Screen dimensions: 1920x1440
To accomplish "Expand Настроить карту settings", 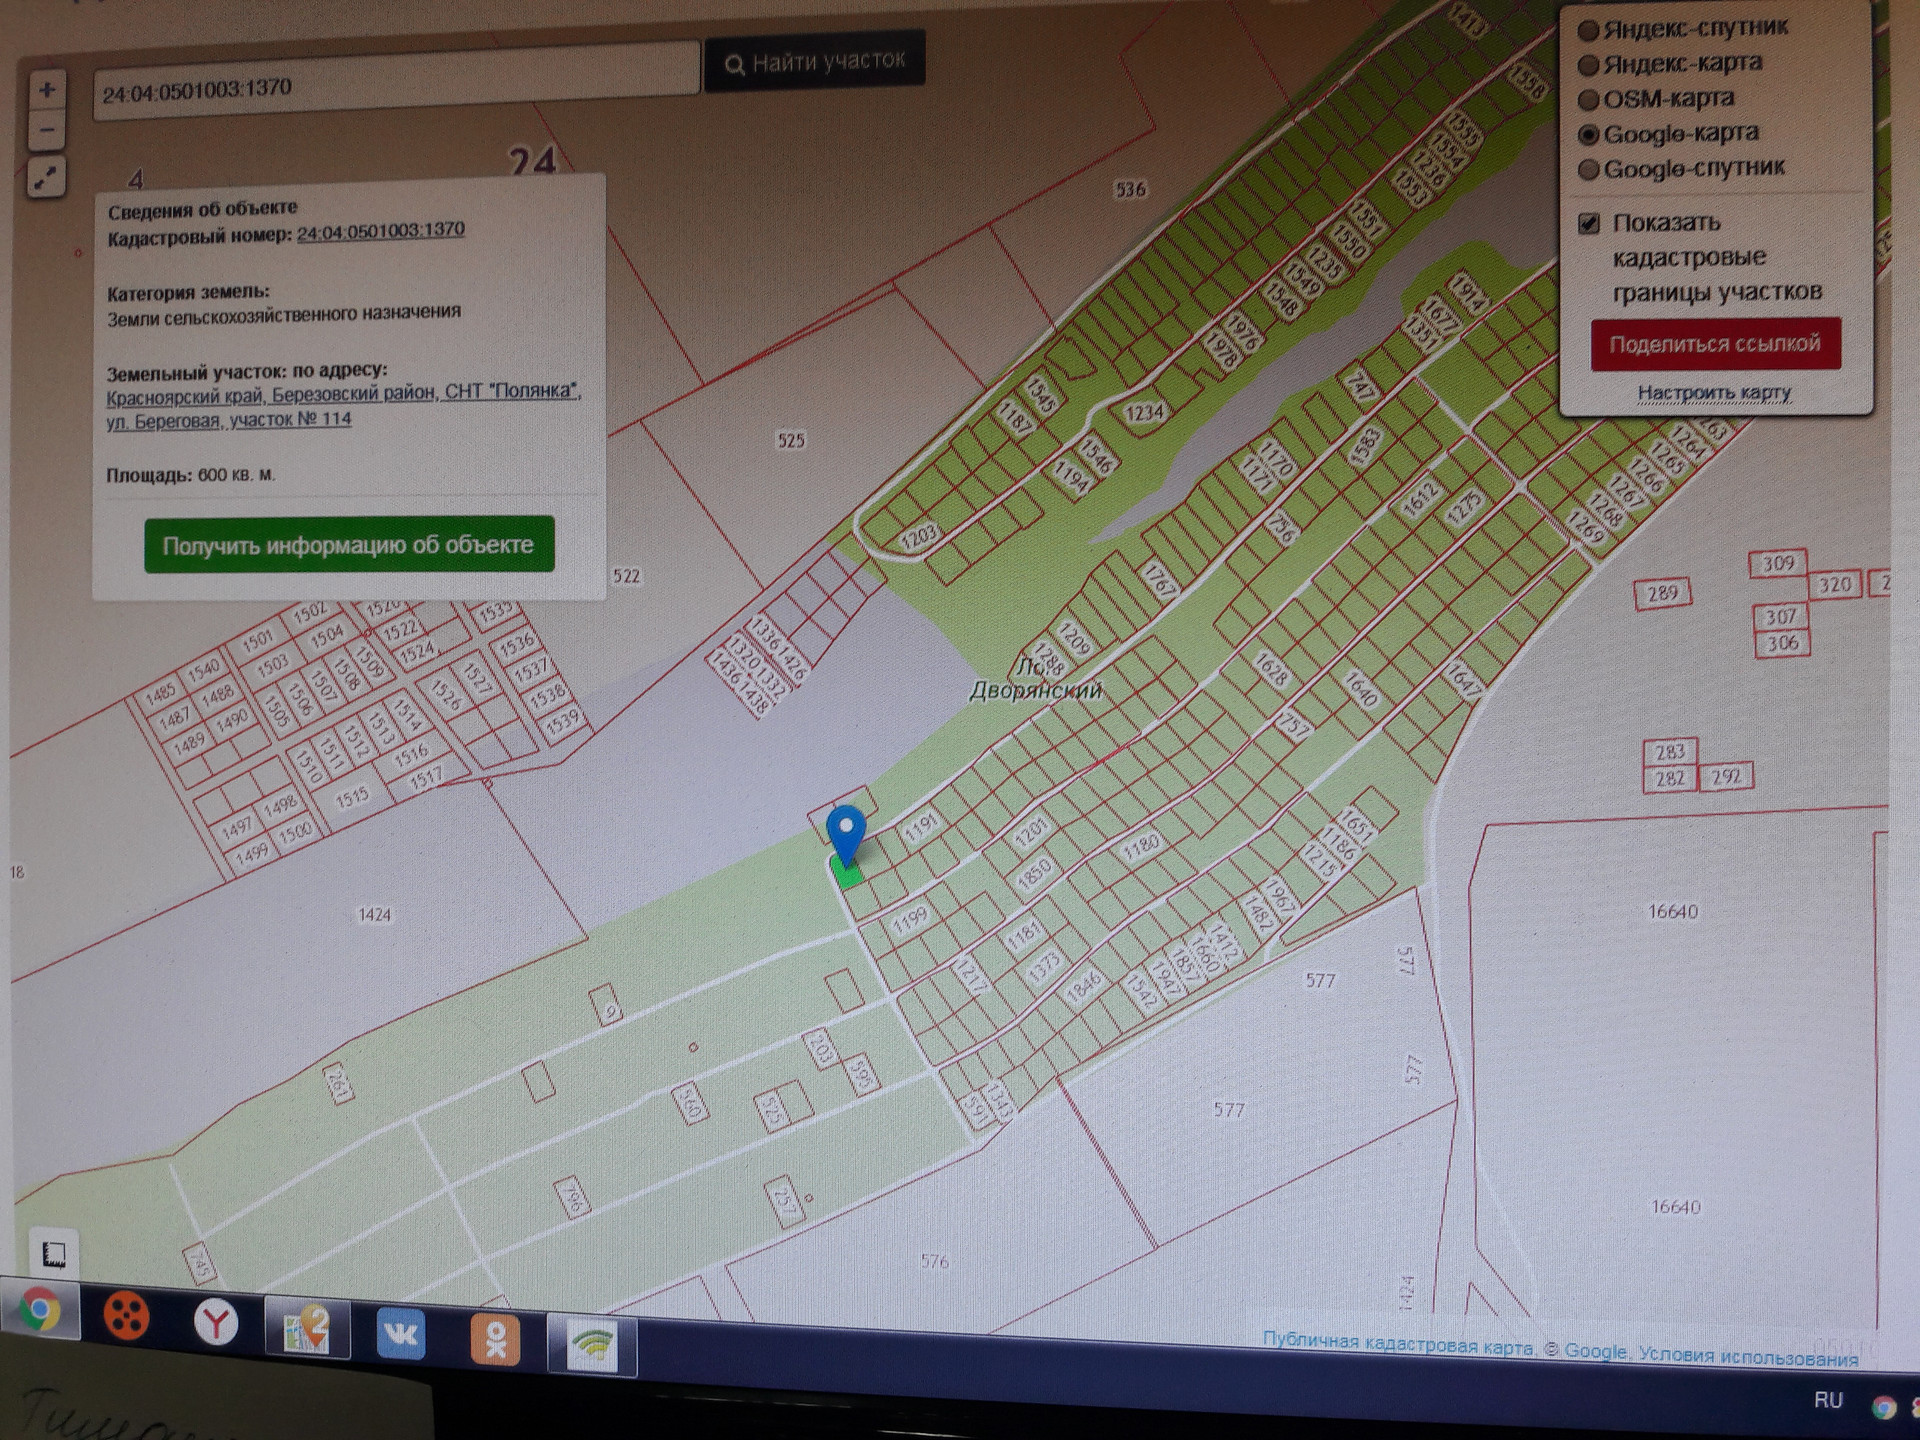I will click(x=1714, y=393).
